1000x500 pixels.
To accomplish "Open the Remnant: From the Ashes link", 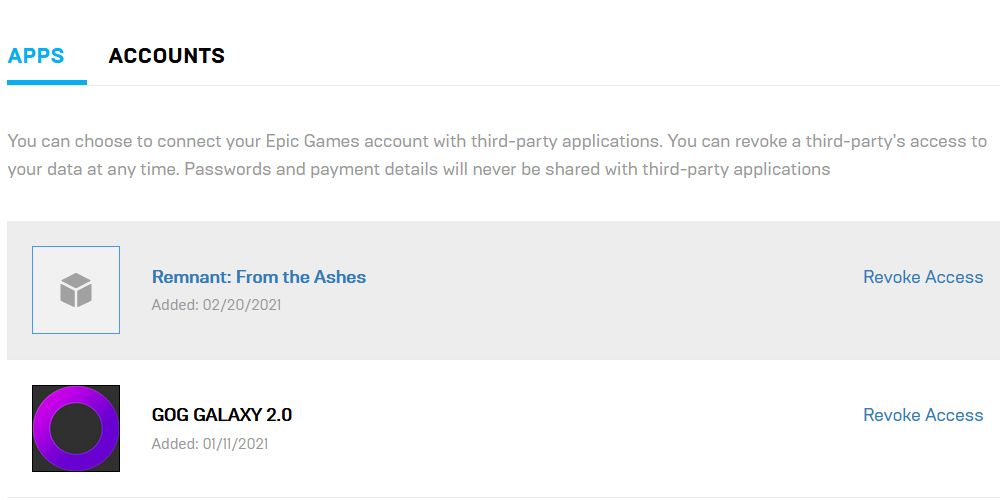I will pos(259,277).
